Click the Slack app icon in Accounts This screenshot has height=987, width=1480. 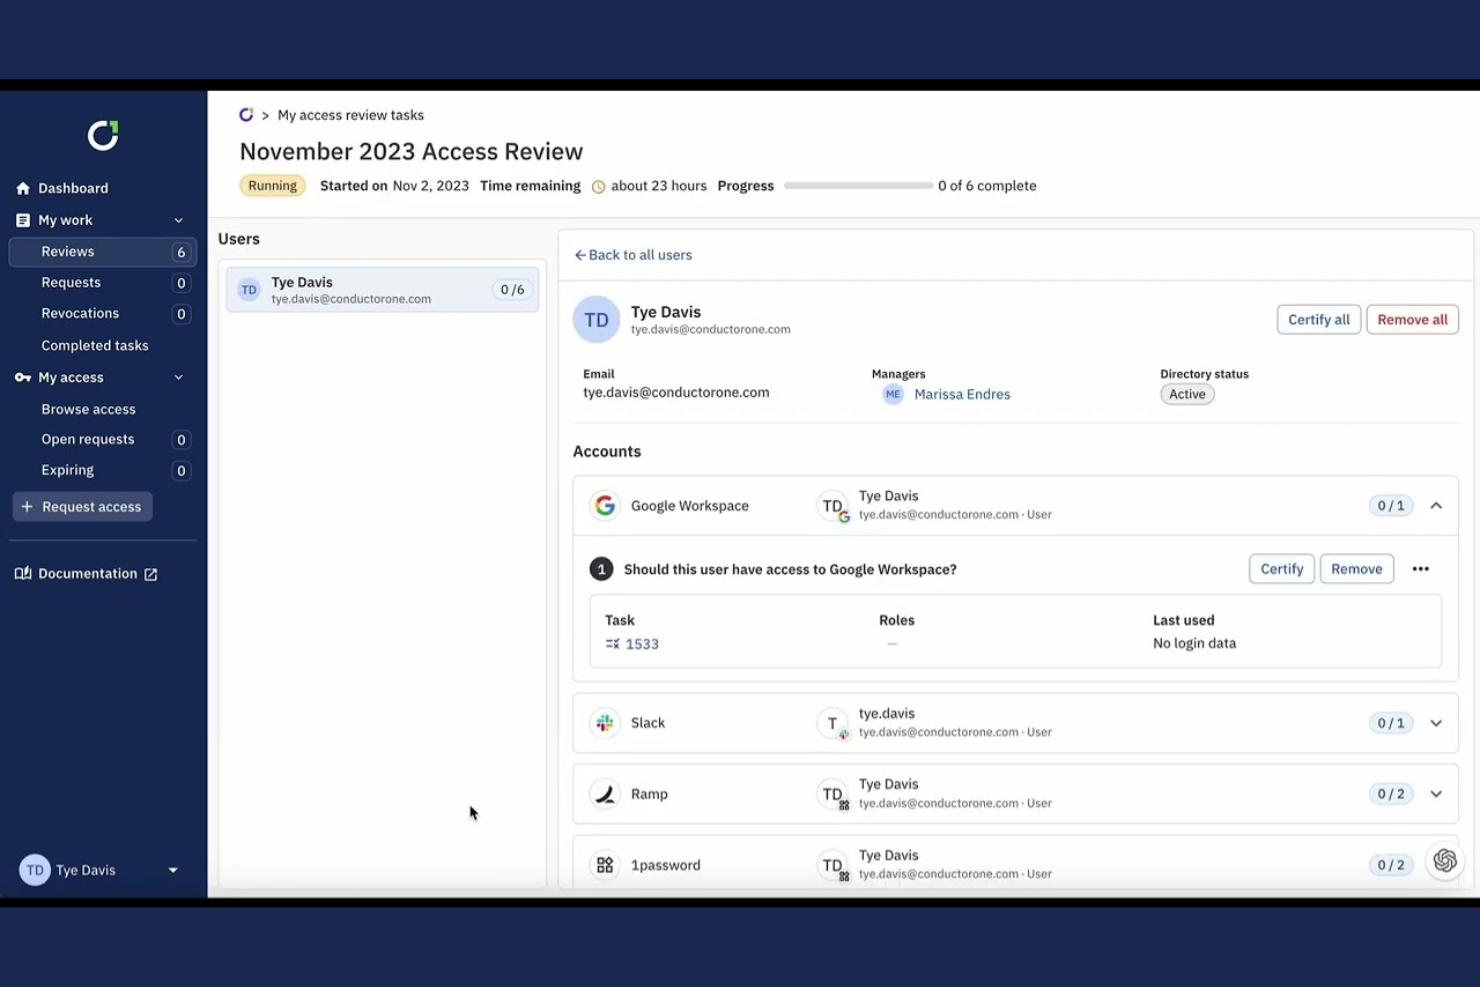pyautogui.click(x=605, y=722)
